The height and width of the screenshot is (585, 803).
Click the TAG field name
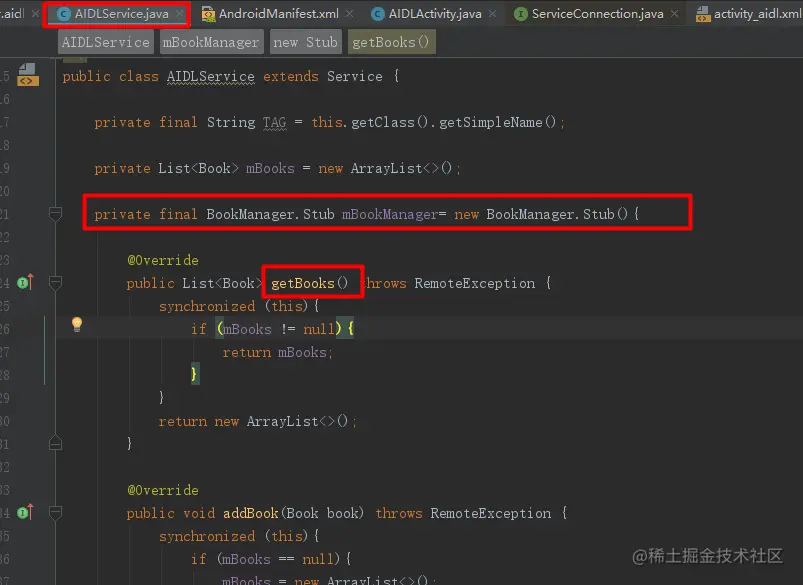coord(274,122)
